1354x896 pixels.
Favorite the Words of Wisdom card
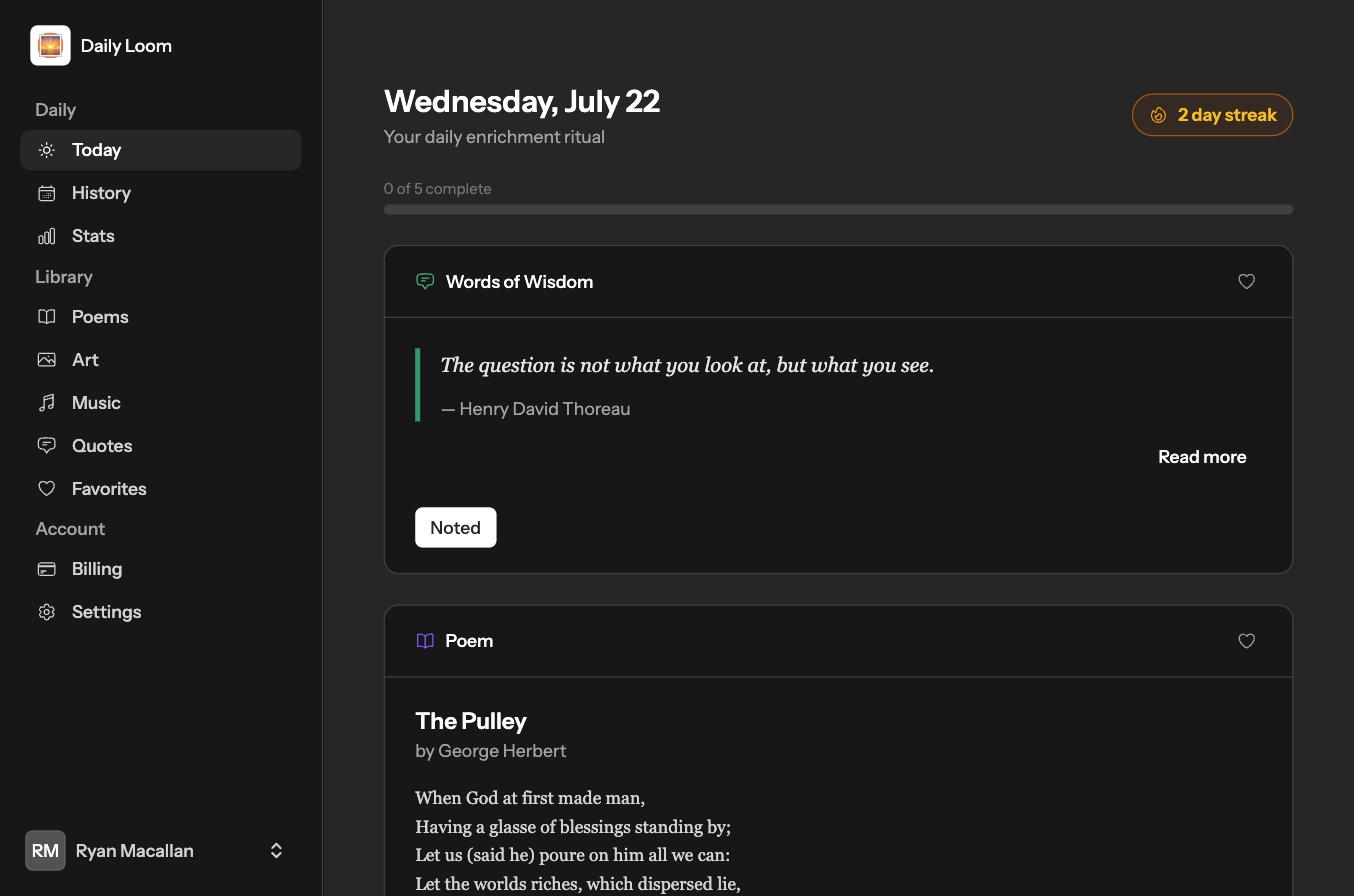click(x=1246, y=282)
